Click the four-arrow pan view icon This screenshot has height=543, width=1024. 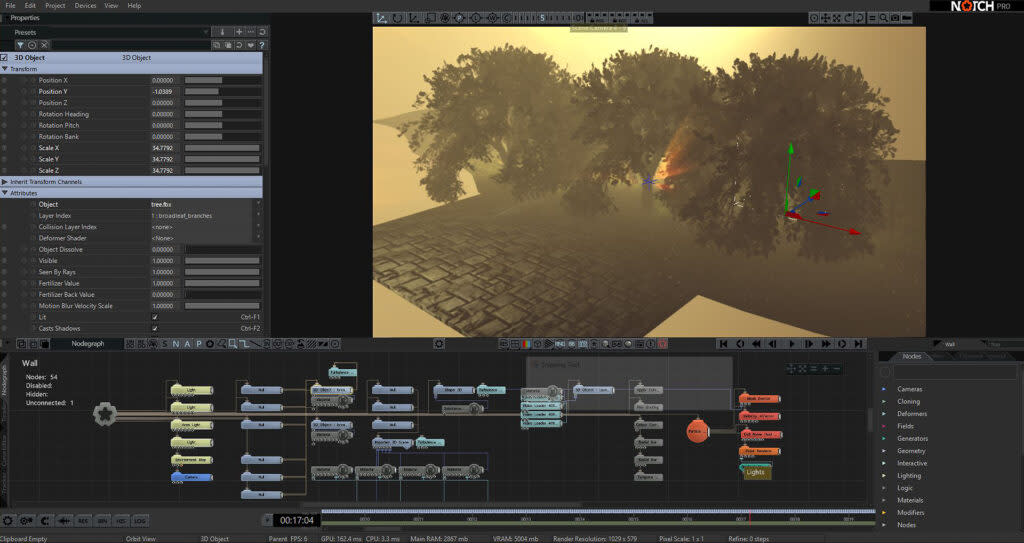tap(825, 18)
